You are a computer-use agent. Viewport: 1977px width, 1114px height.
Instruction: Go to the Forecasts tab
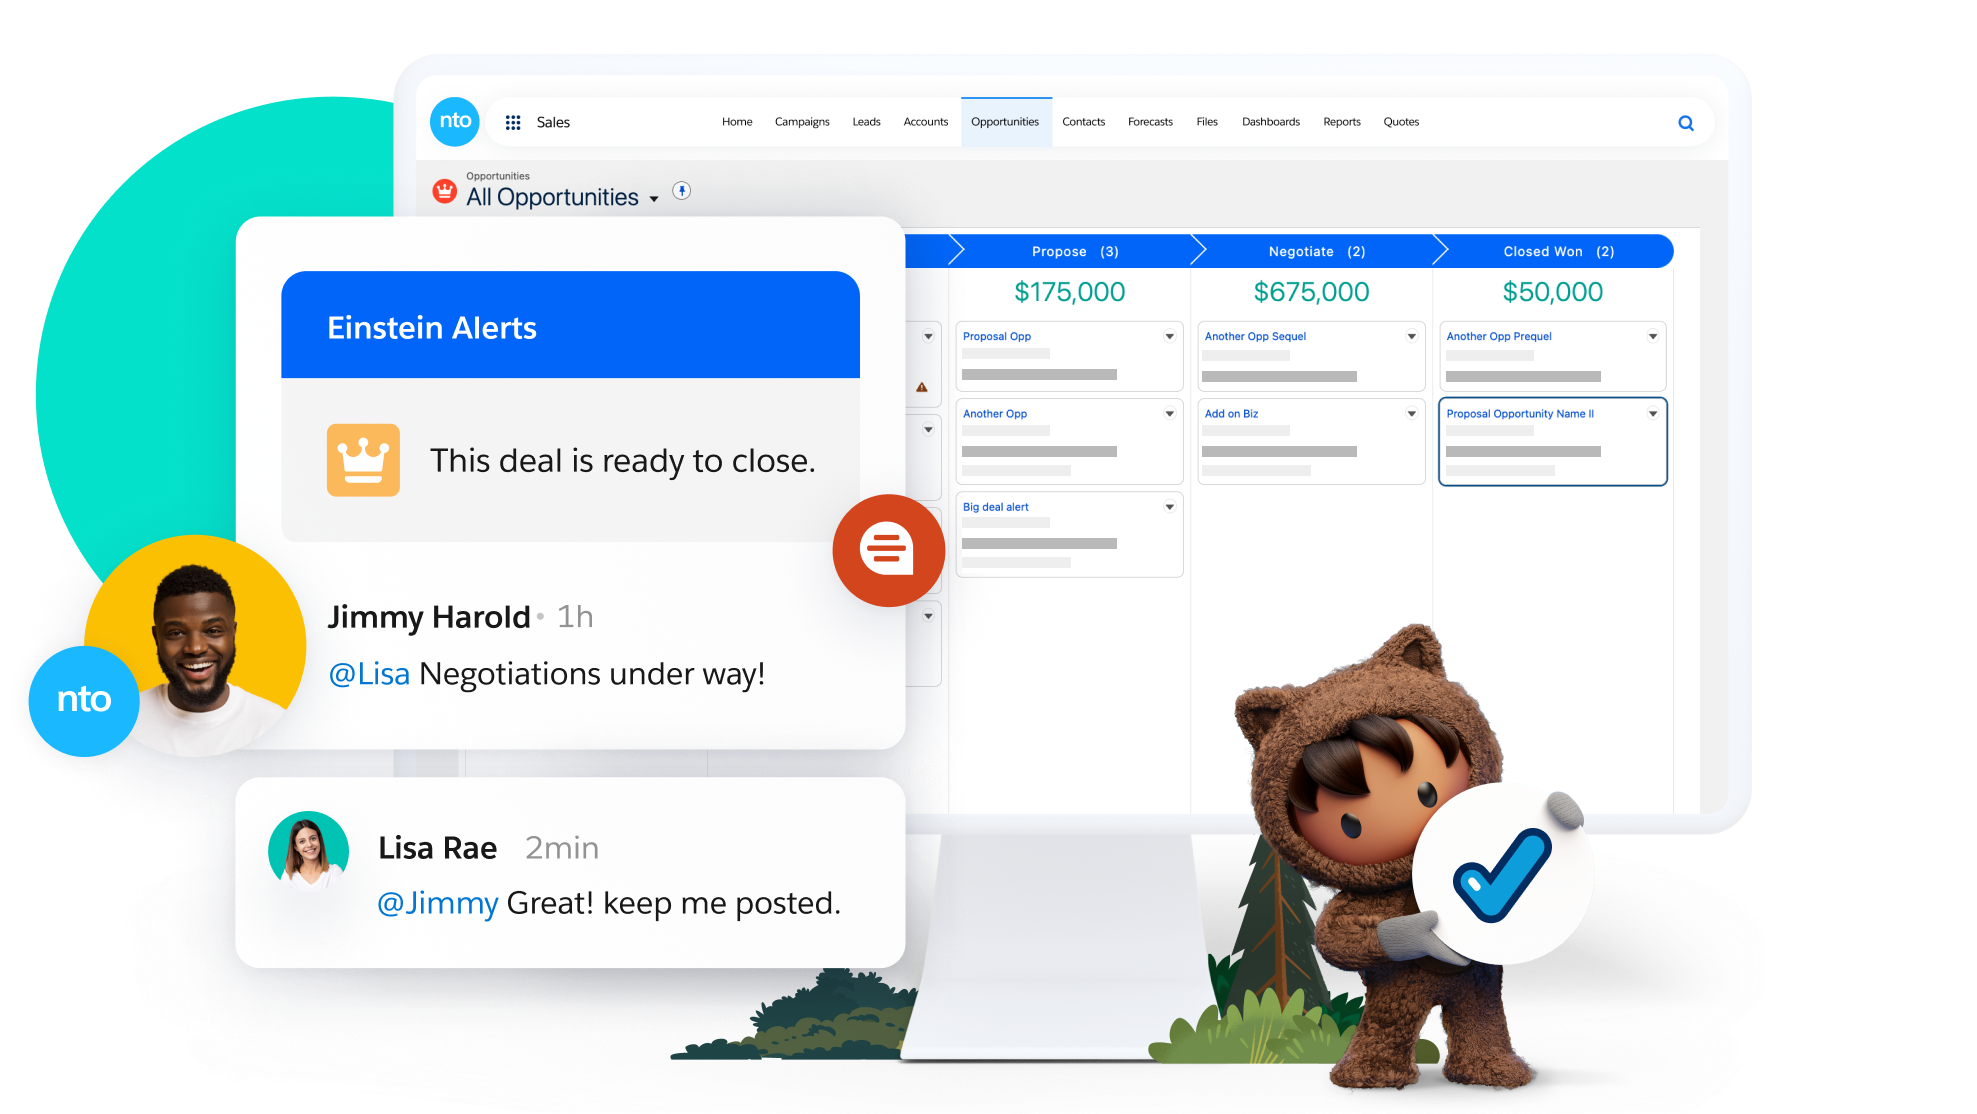point(1150,122)
